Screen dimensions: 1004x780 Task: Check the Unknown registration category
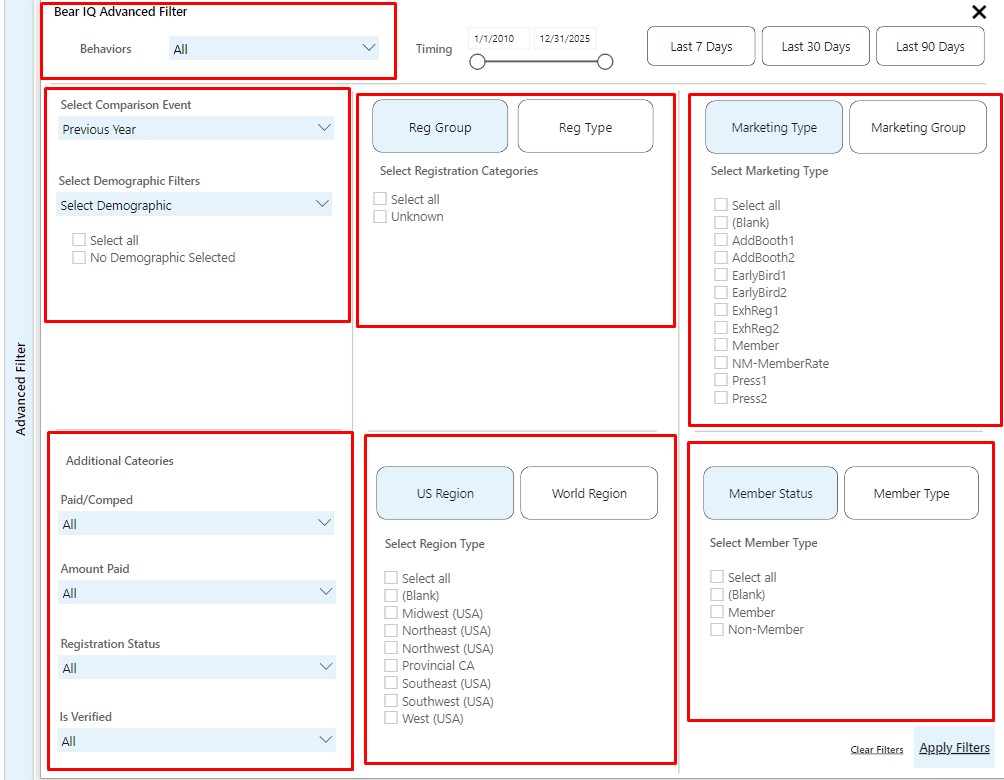(x=379, y=216)
